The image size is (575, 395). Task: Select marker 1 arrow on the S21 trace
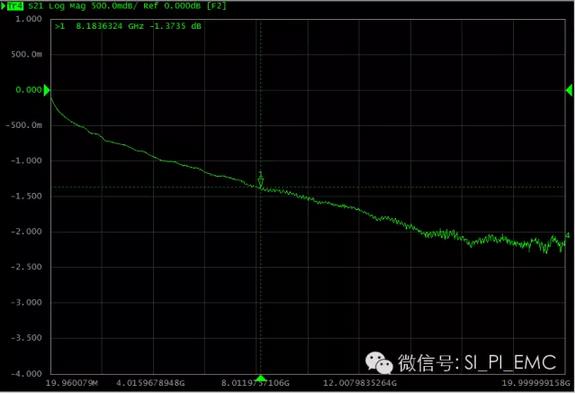(x=261, y=180)
